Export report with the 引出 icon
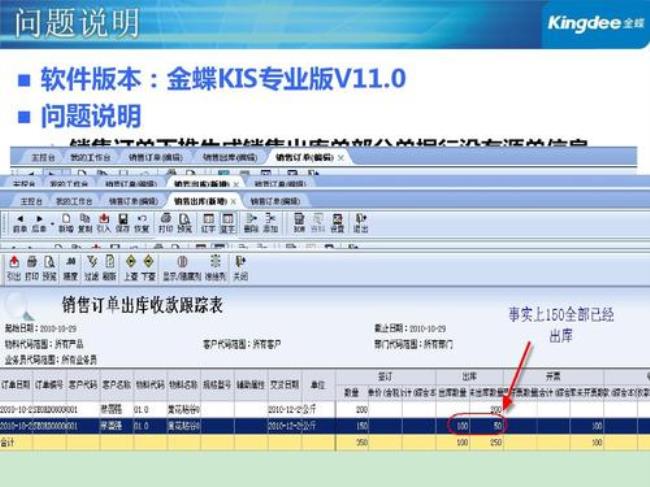This screenshot has height=487, width=650. 14,268
